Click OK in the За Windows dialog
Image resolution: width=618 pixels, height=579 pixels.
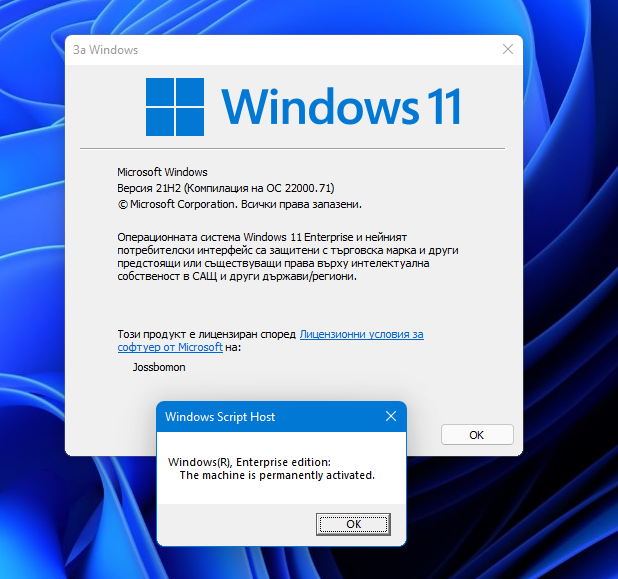point(477,435)
